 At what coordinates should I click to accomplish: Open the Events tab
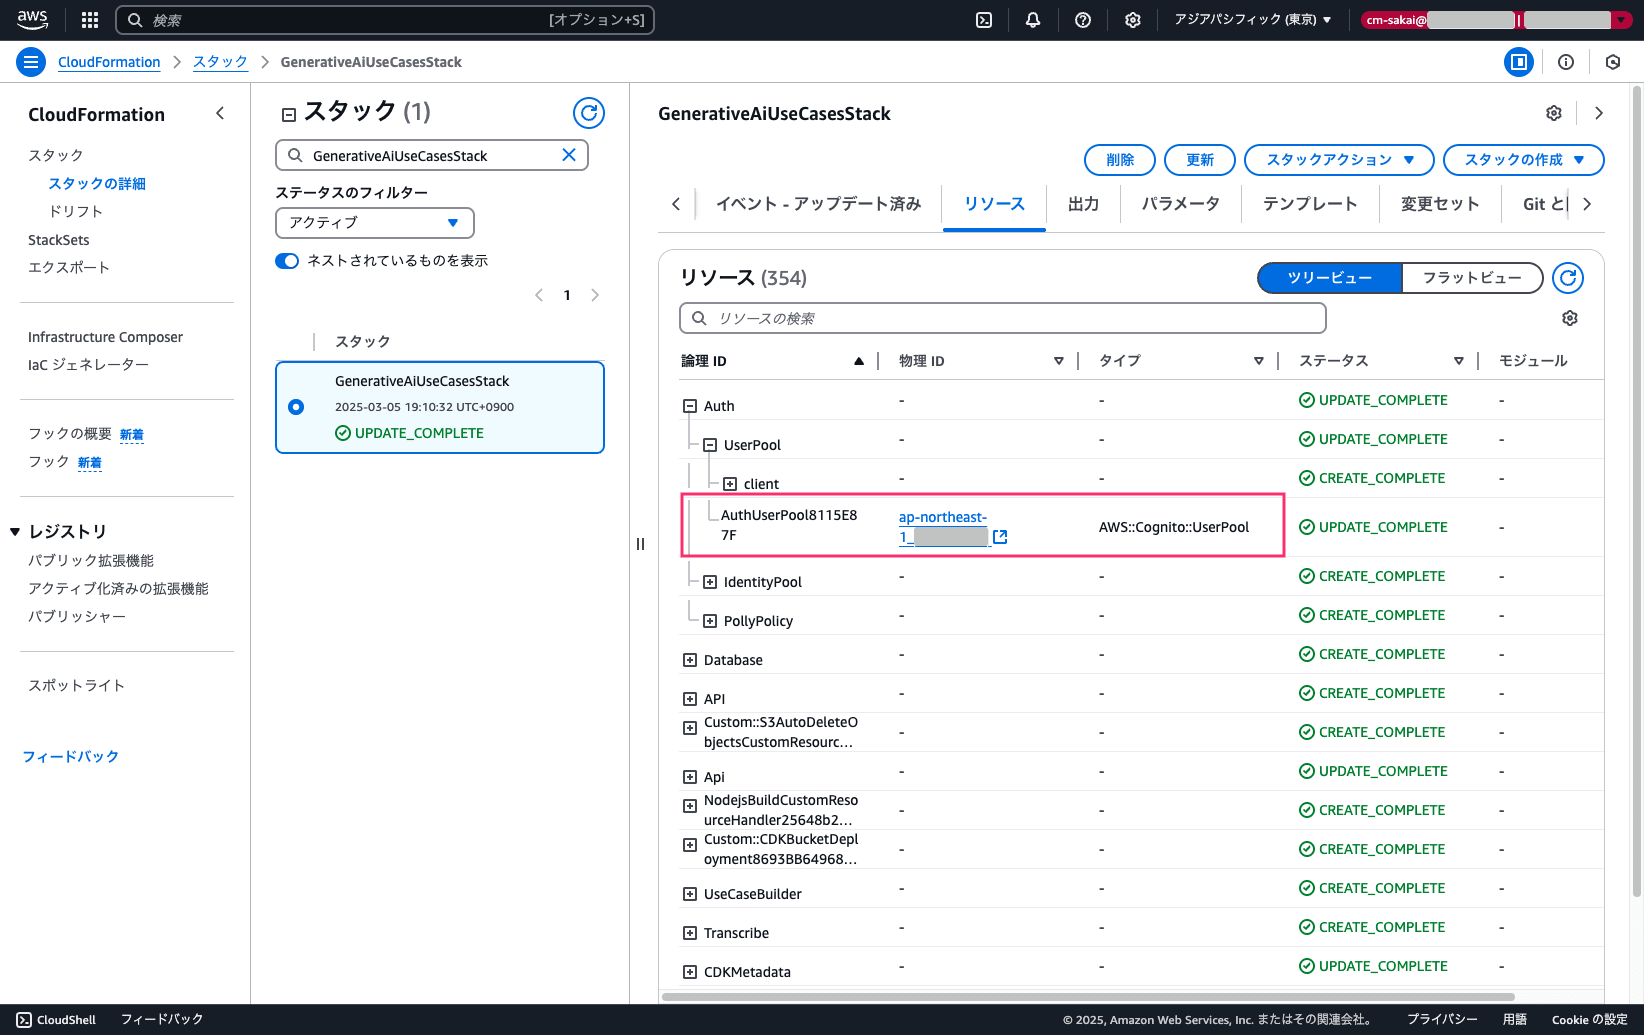click(818, 204)
